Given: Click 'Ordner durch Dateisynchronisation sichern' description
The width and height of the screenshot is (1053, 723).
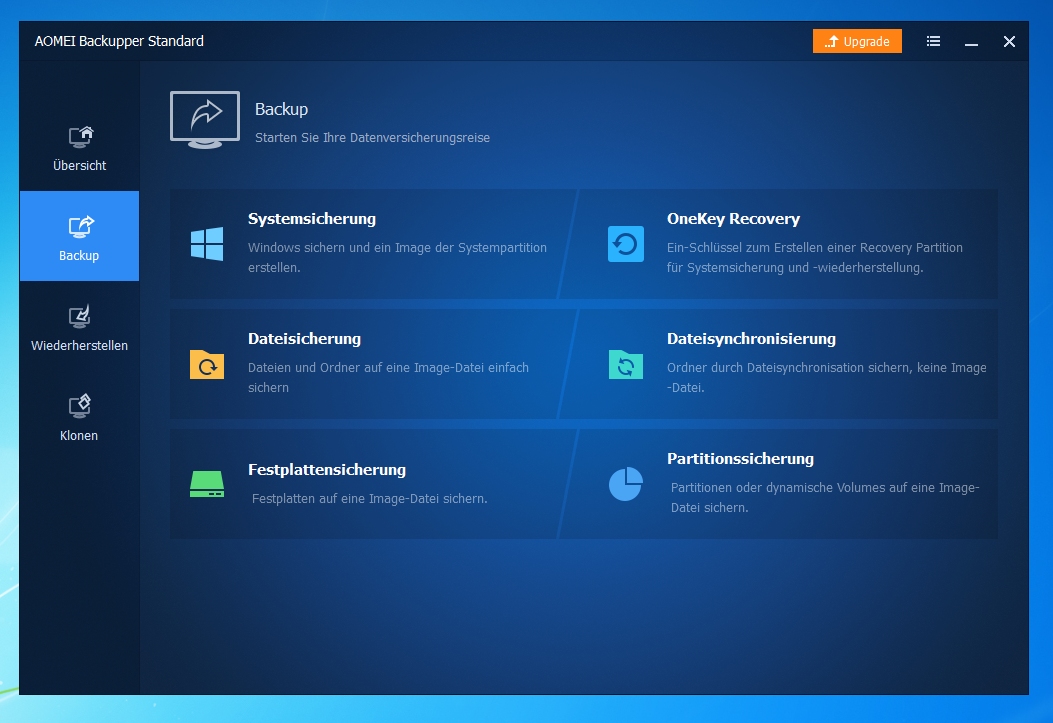Looking at the screenshot, I should pyautogui.click(x=827, y=377).
